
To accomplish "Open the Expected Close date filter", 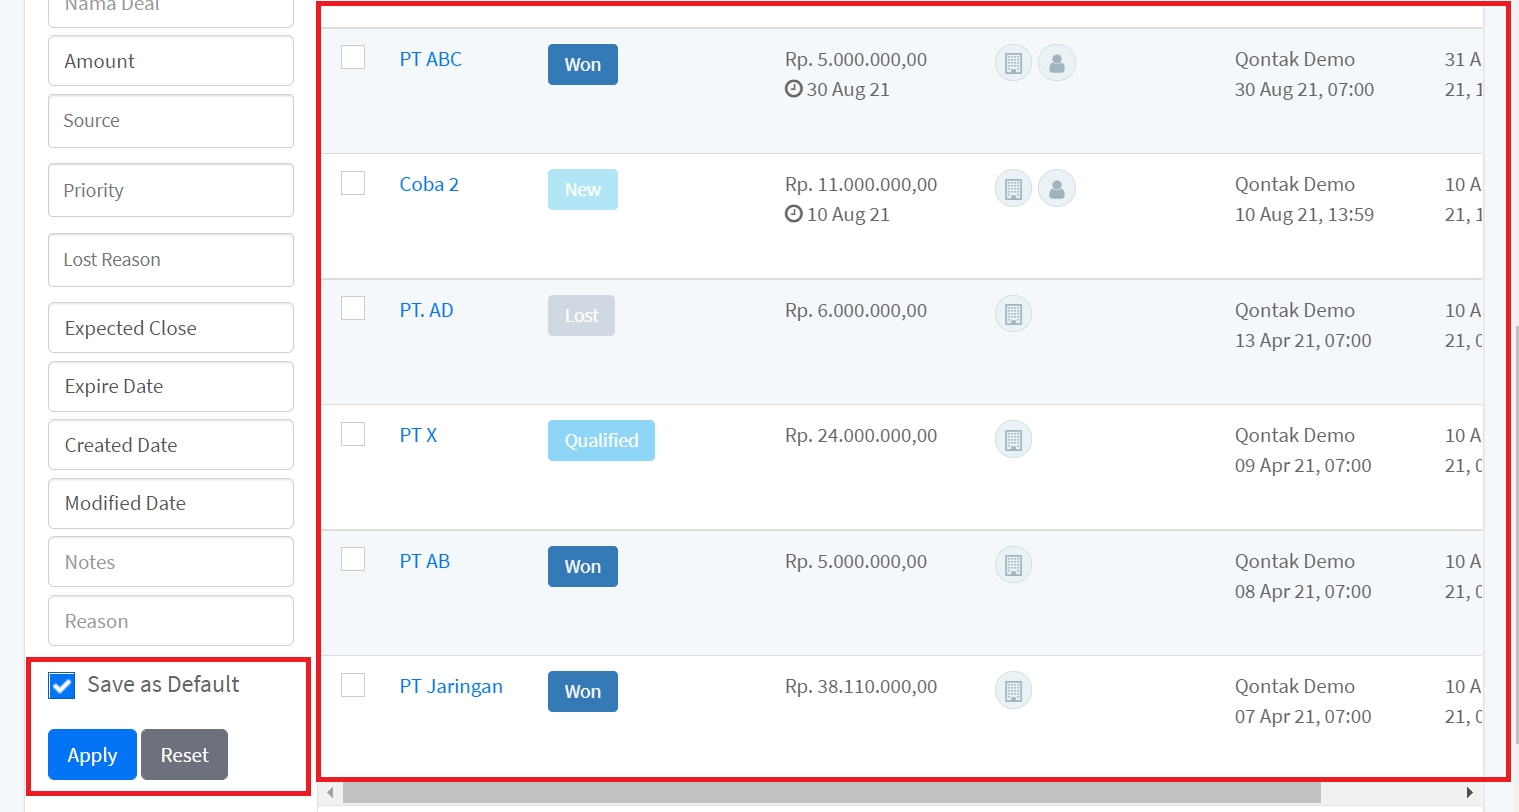I will point(170,328).
